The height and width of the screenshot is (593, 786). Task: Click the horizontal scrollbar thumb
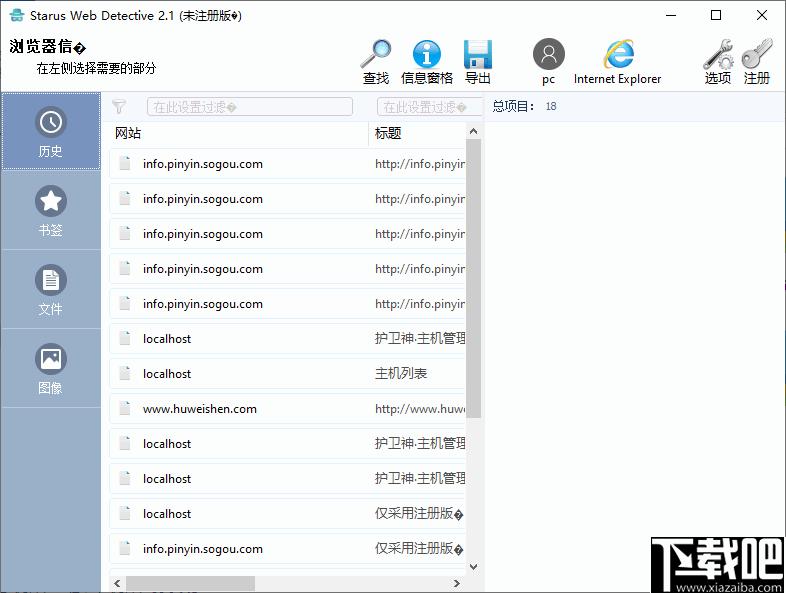(190, 583)
